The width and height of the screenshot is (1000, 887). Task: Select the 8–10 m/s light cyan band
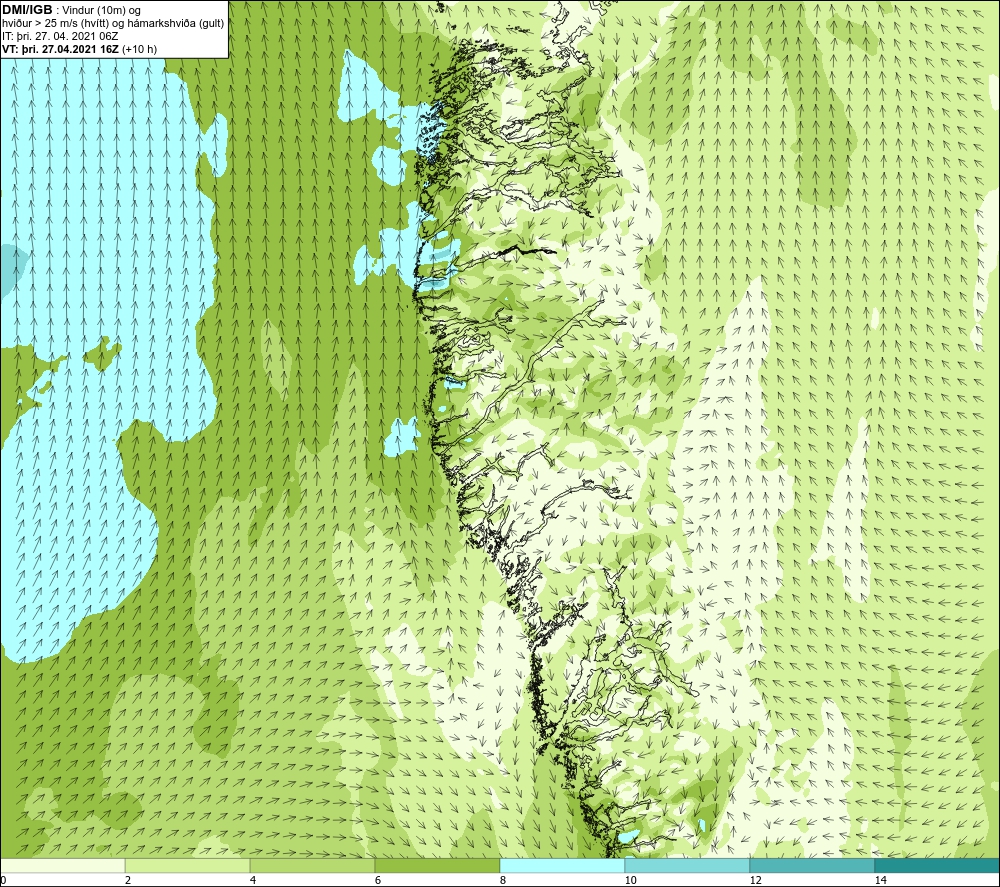(562, 865)
